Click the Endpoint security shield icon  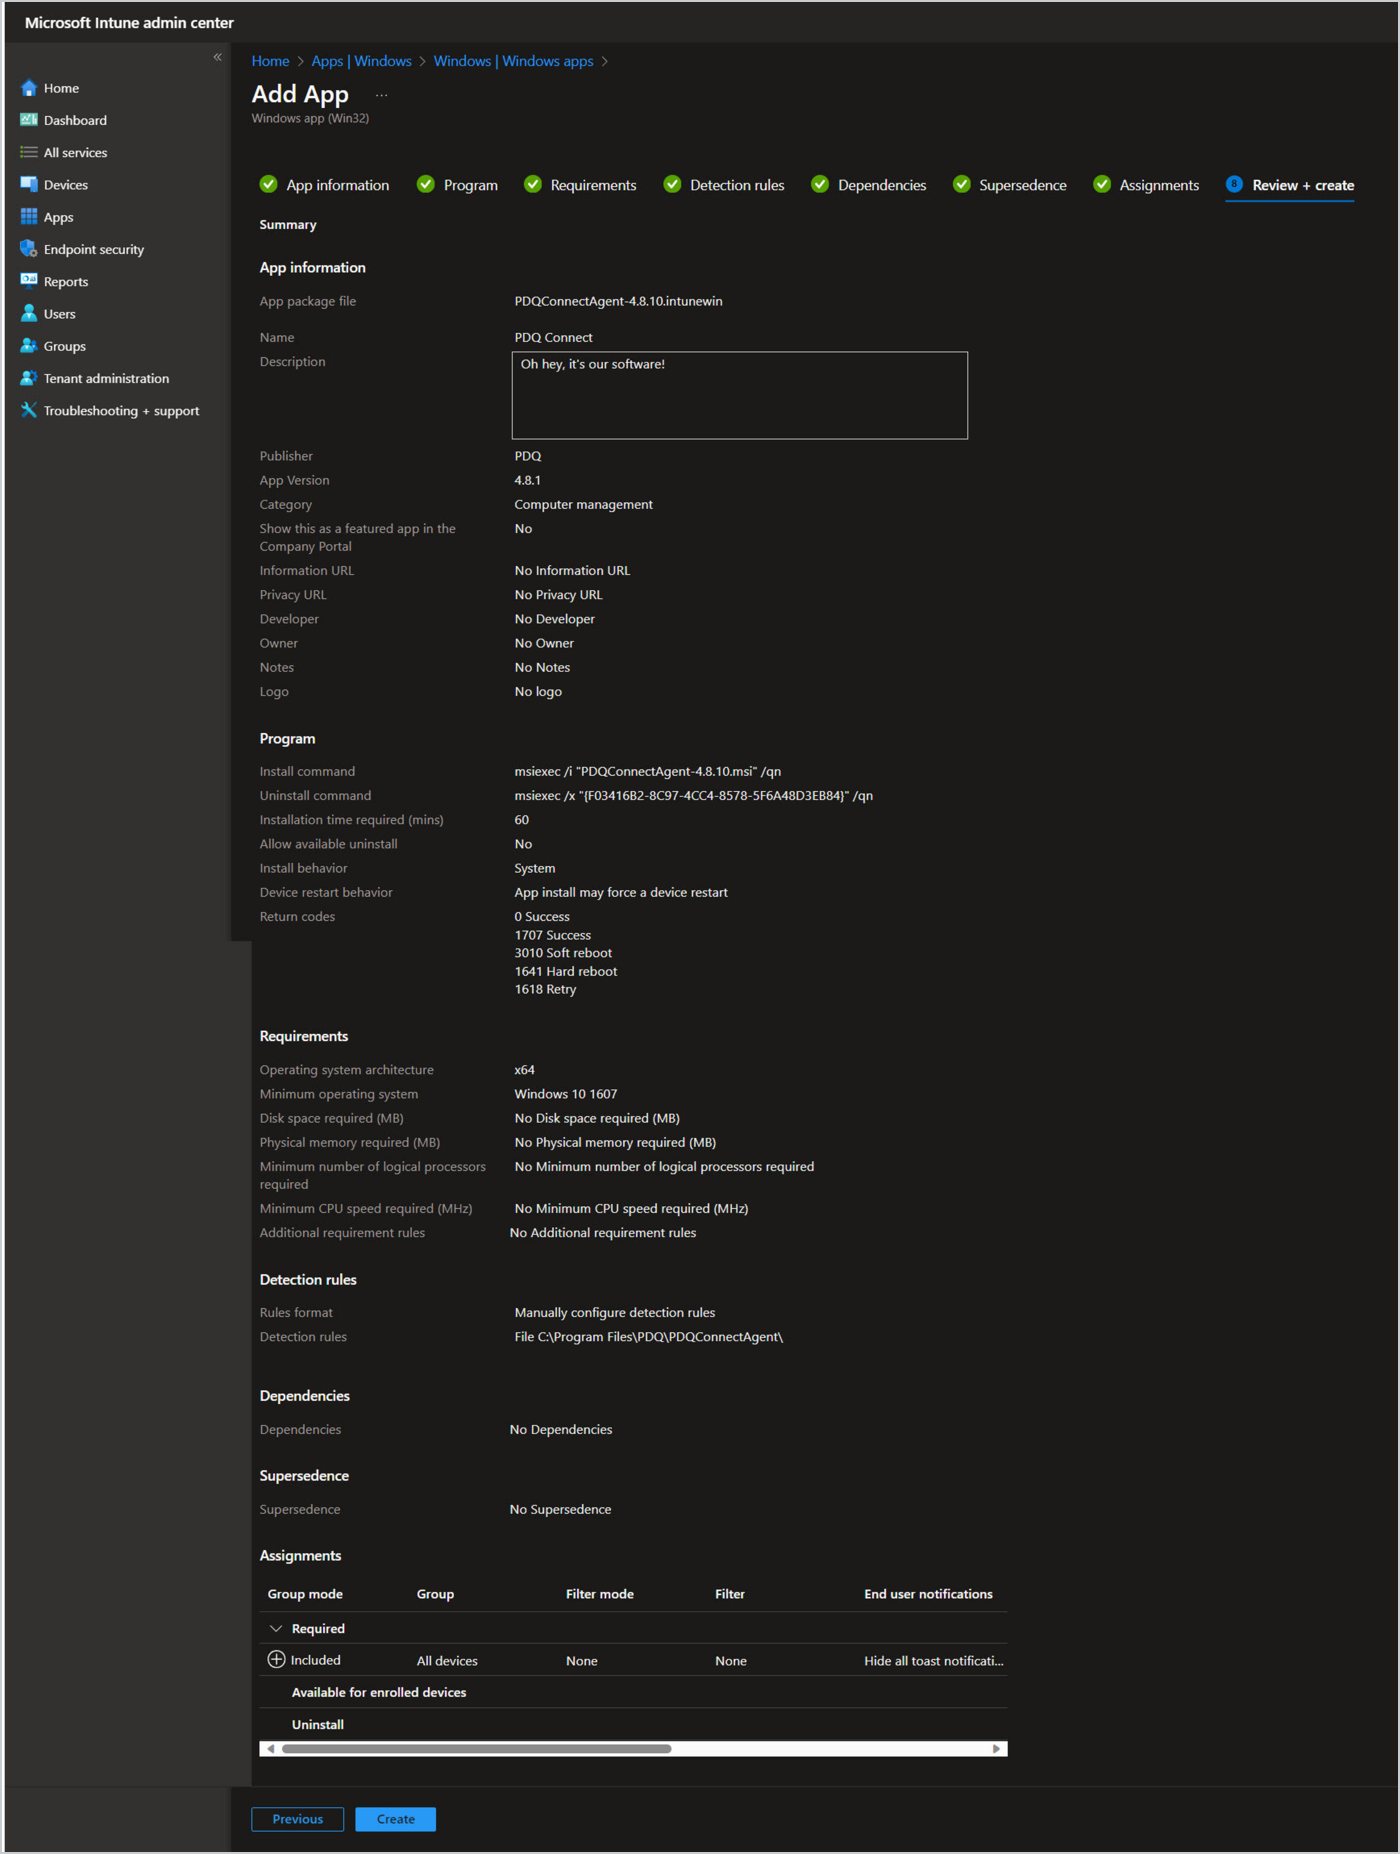(x=29, y=249)
